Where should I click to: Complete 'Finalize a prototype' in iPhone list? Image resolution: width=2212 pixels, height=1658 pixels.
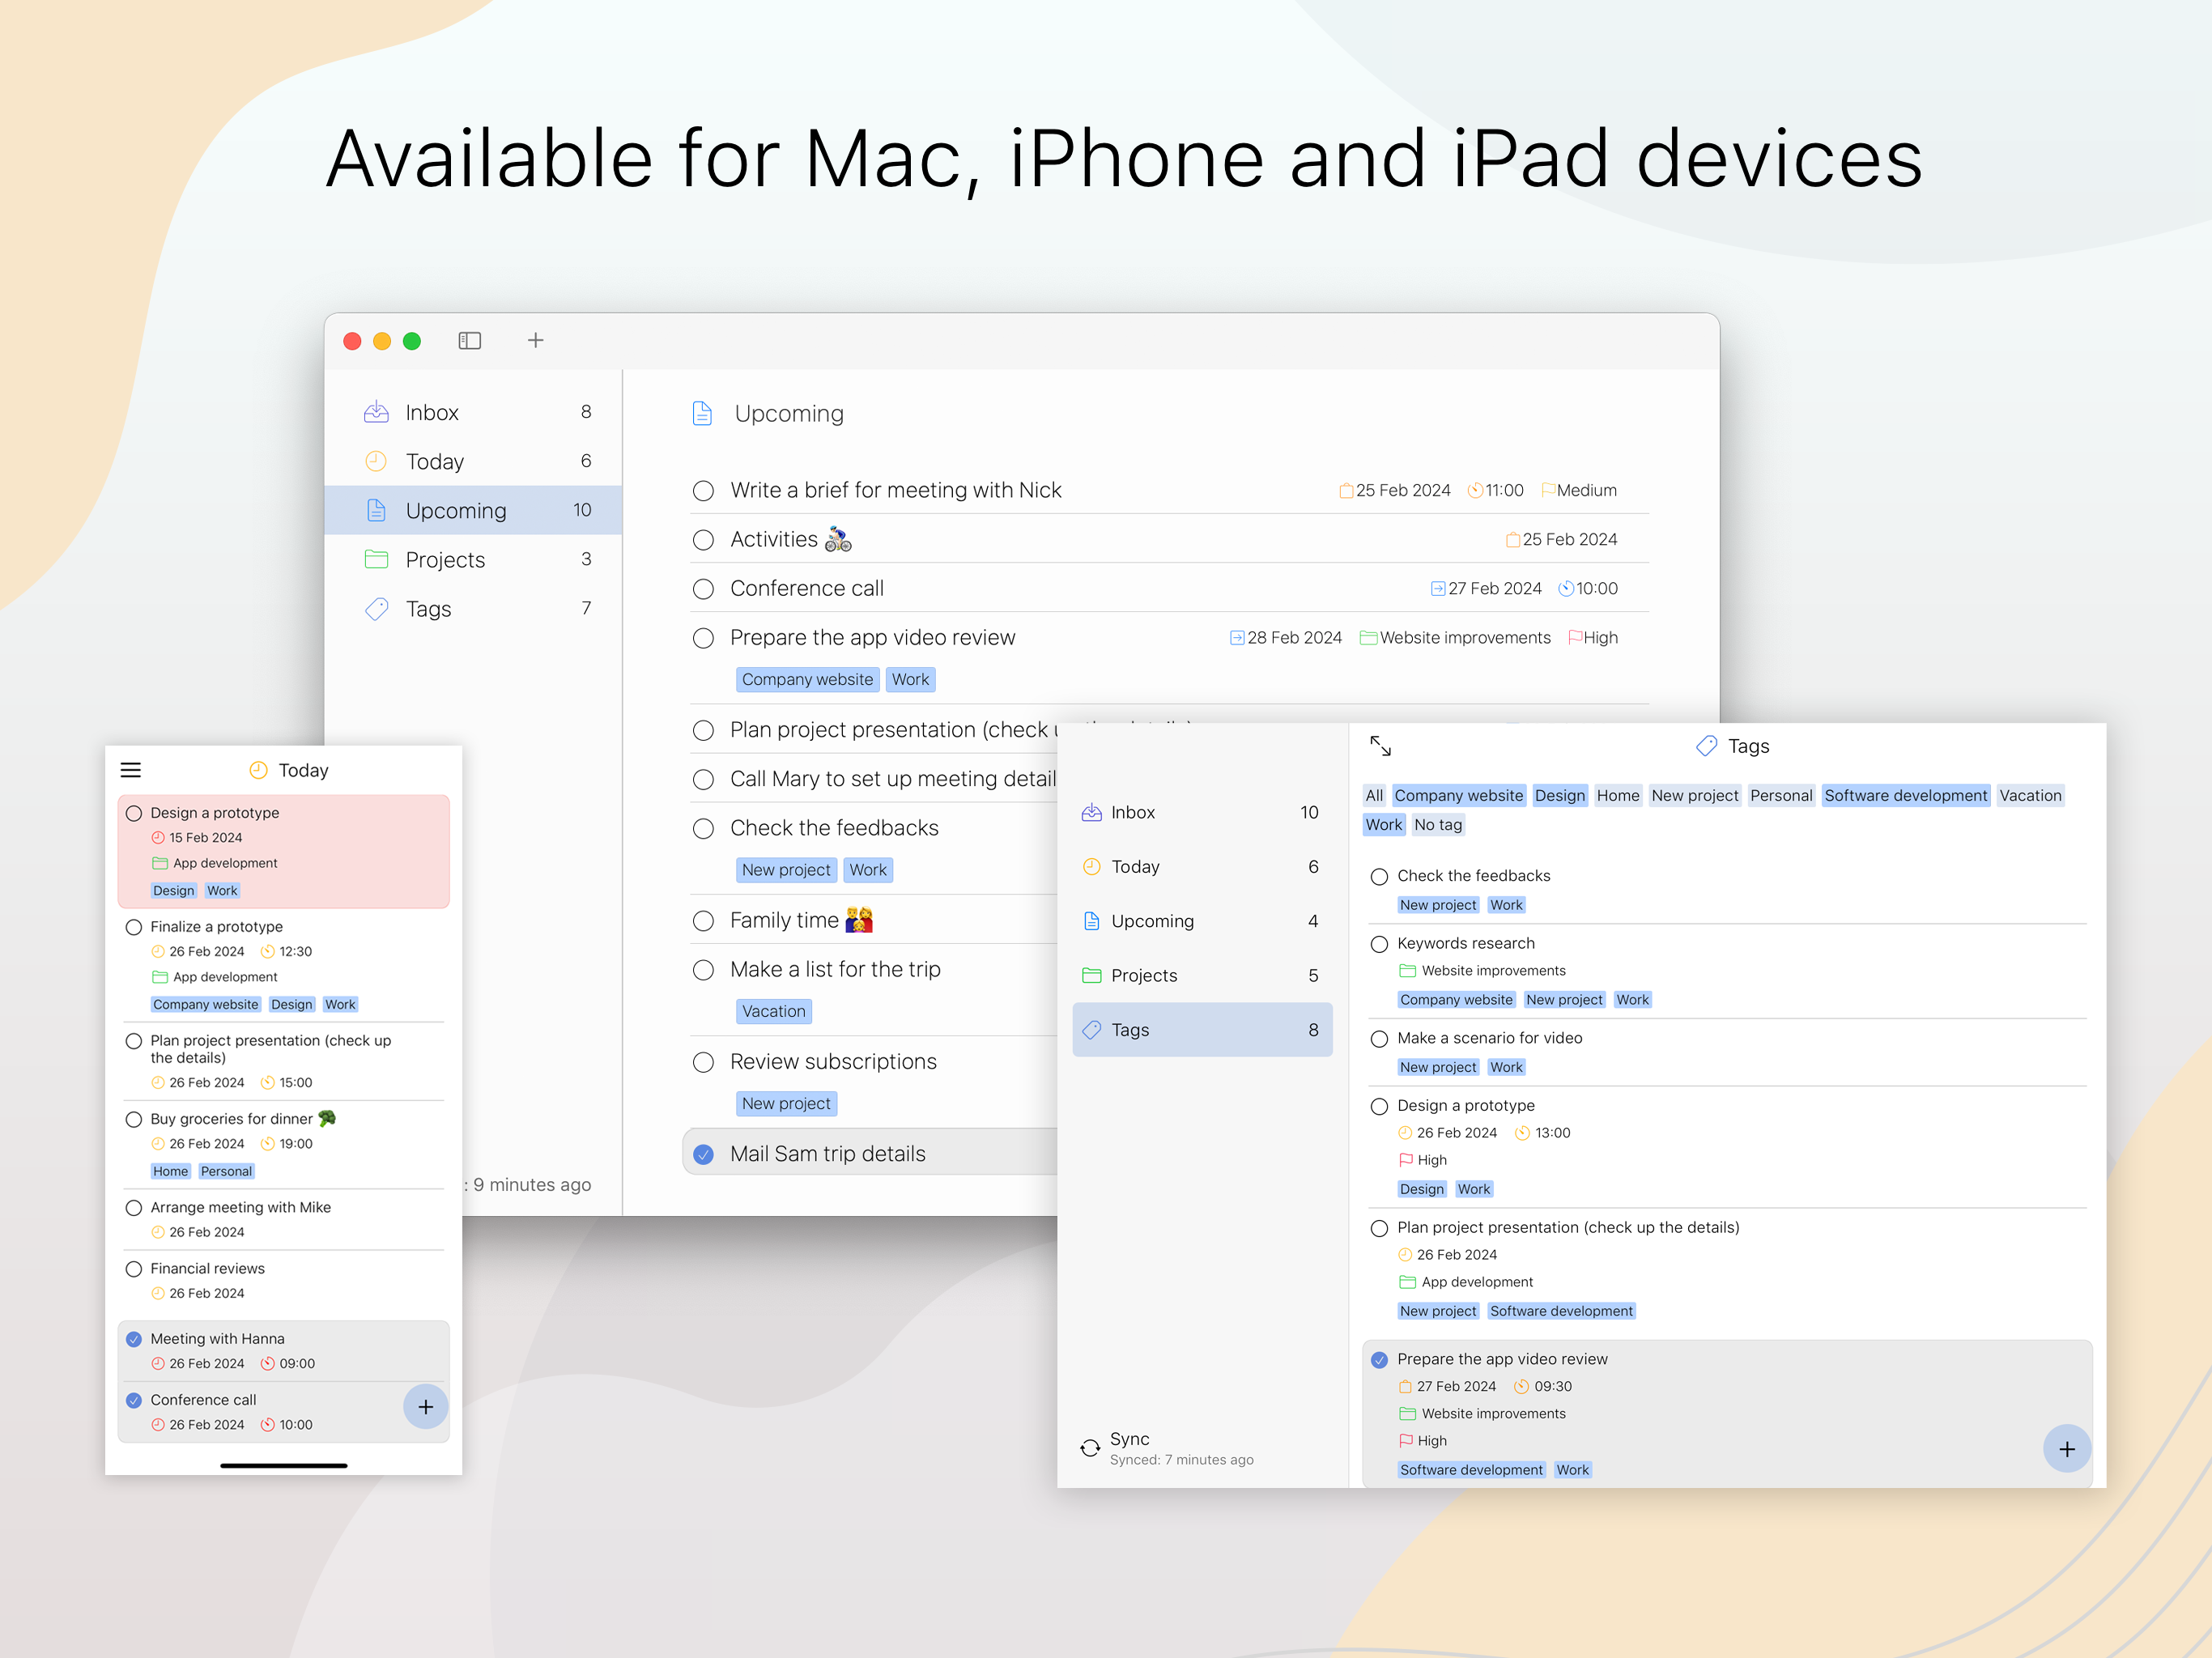tap(134, 928)
